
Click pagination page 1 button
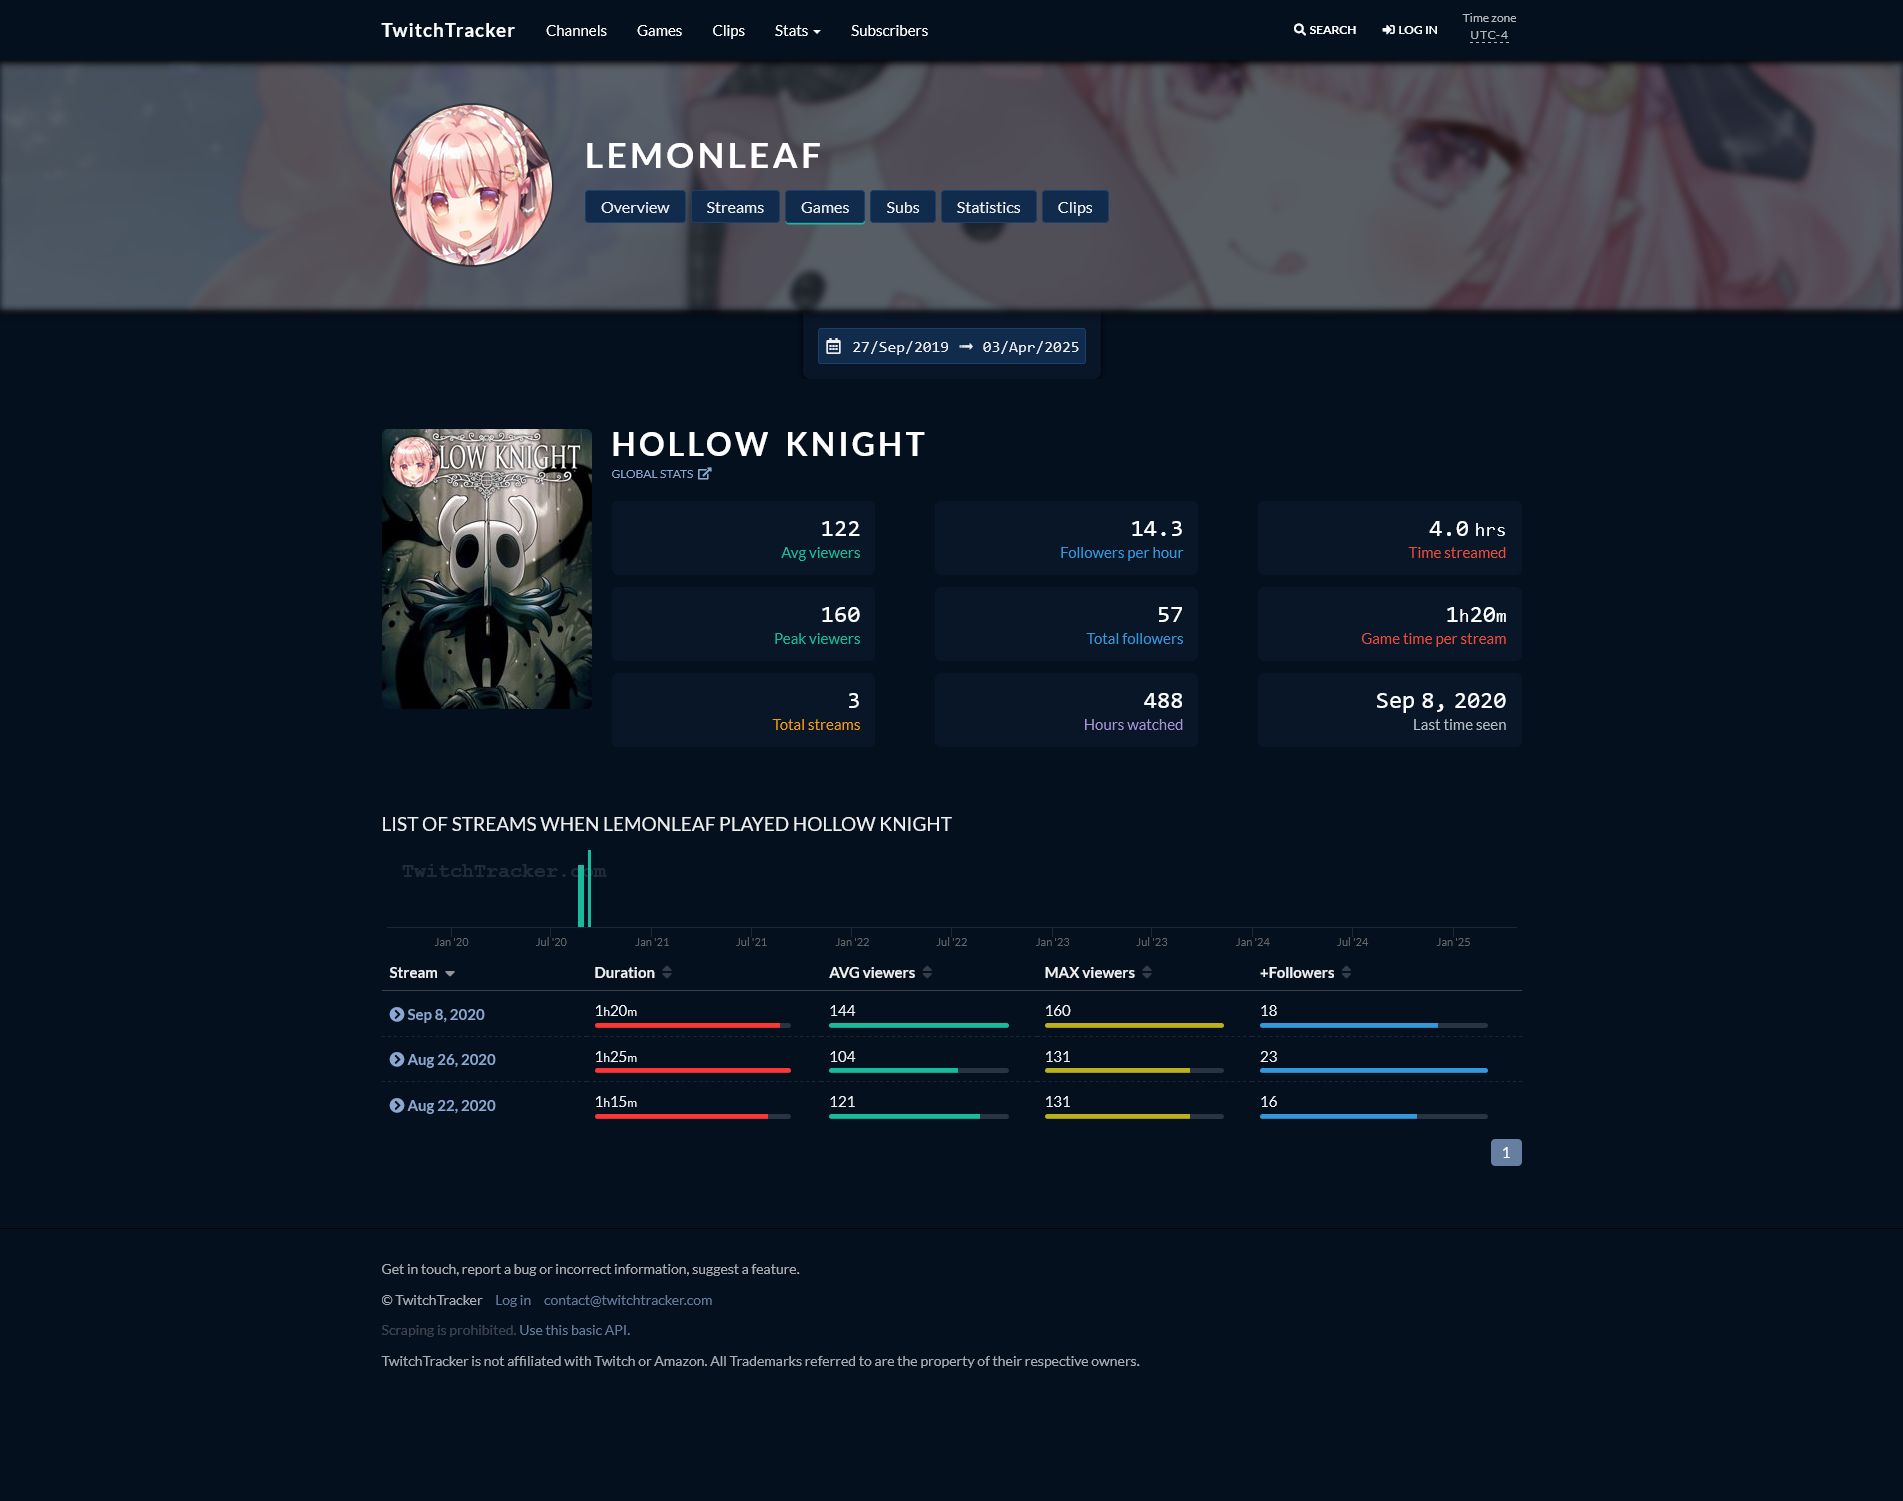click(1506, 1153)
